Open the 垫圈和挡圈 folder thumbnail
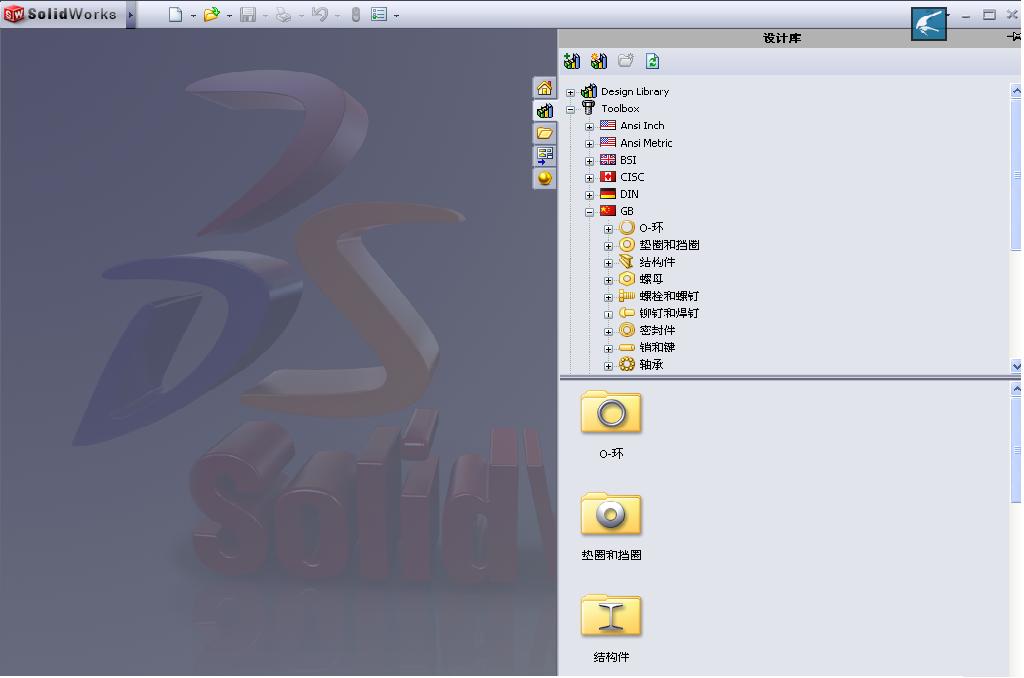 pos(611,514)
